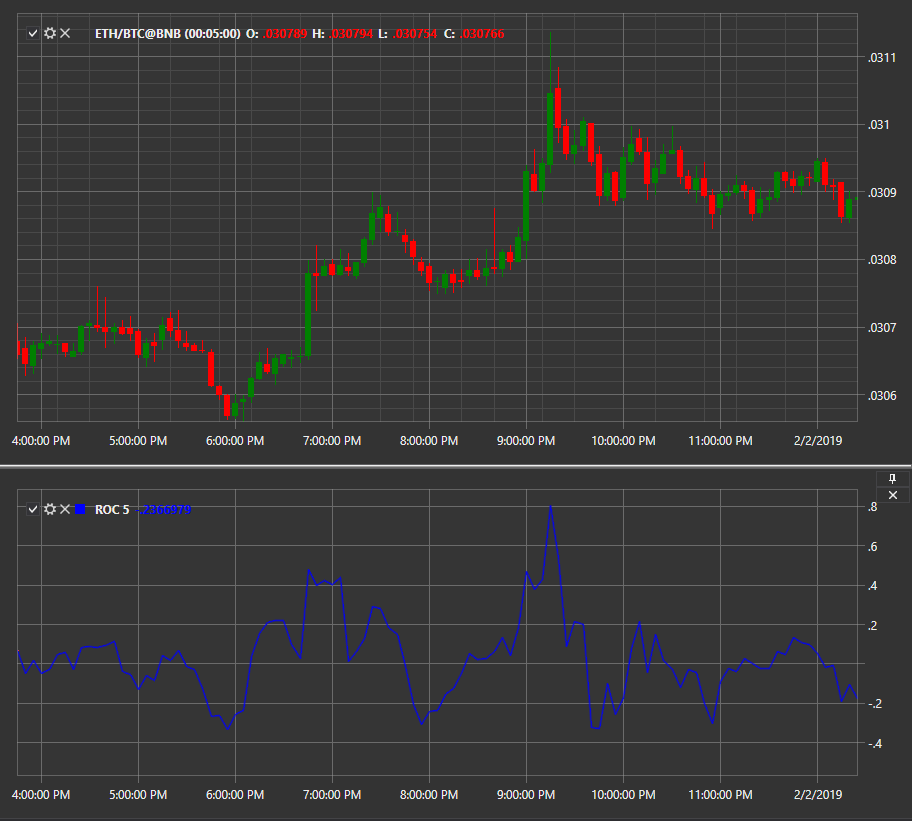Click the .0308 price axis label
Viewport: 912px width, 821px height.
882,260
